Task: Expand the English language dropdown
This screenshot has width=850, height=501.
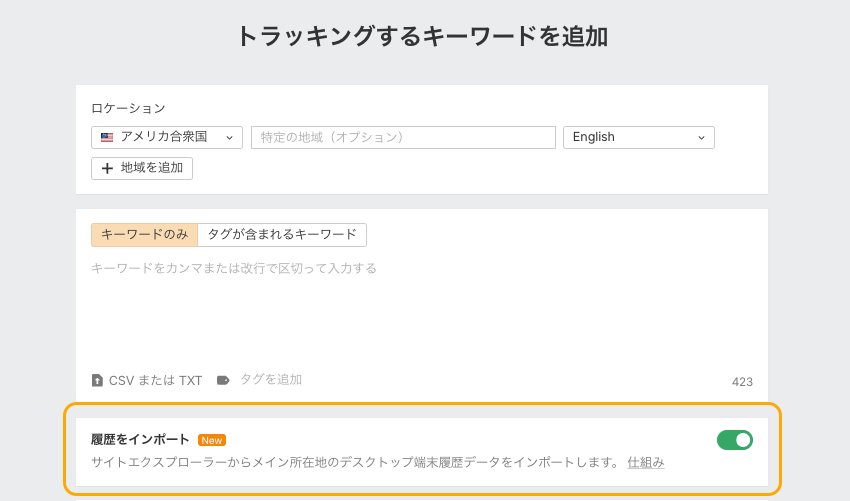Action: [638, 137]
